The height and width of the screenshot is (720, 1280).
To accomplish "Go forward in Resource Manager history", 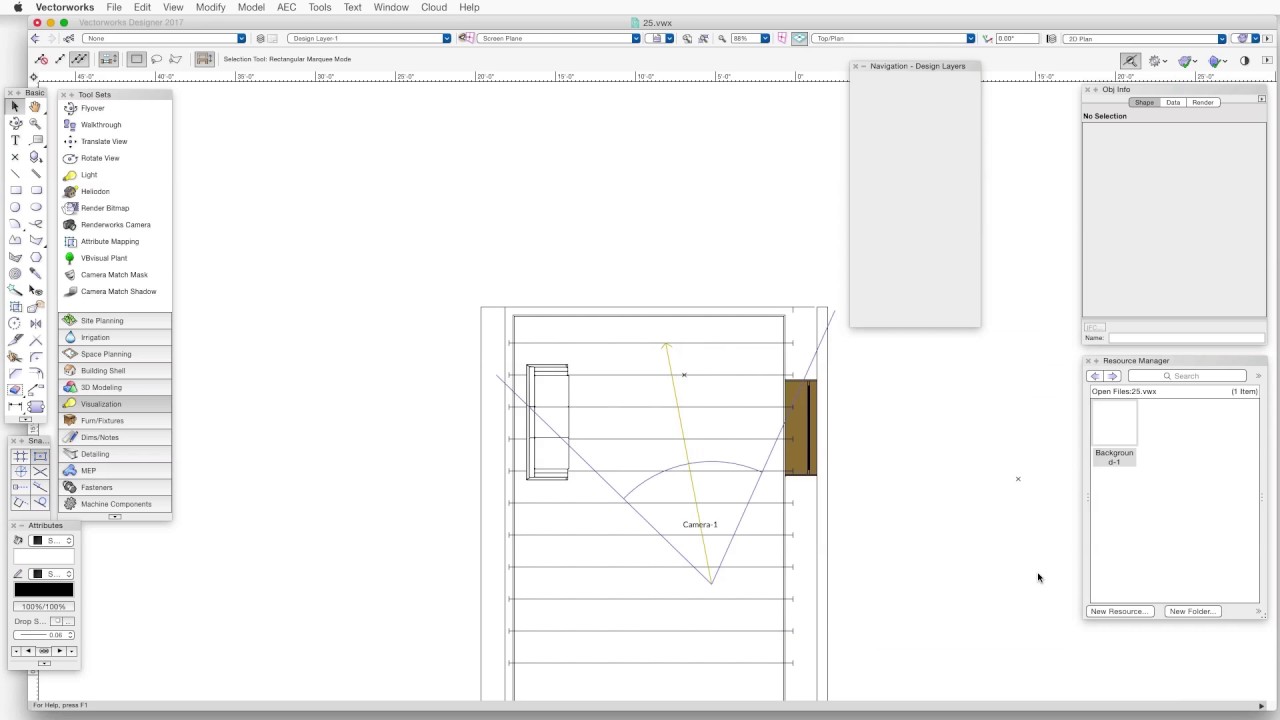I will (x=1112, y=376).
